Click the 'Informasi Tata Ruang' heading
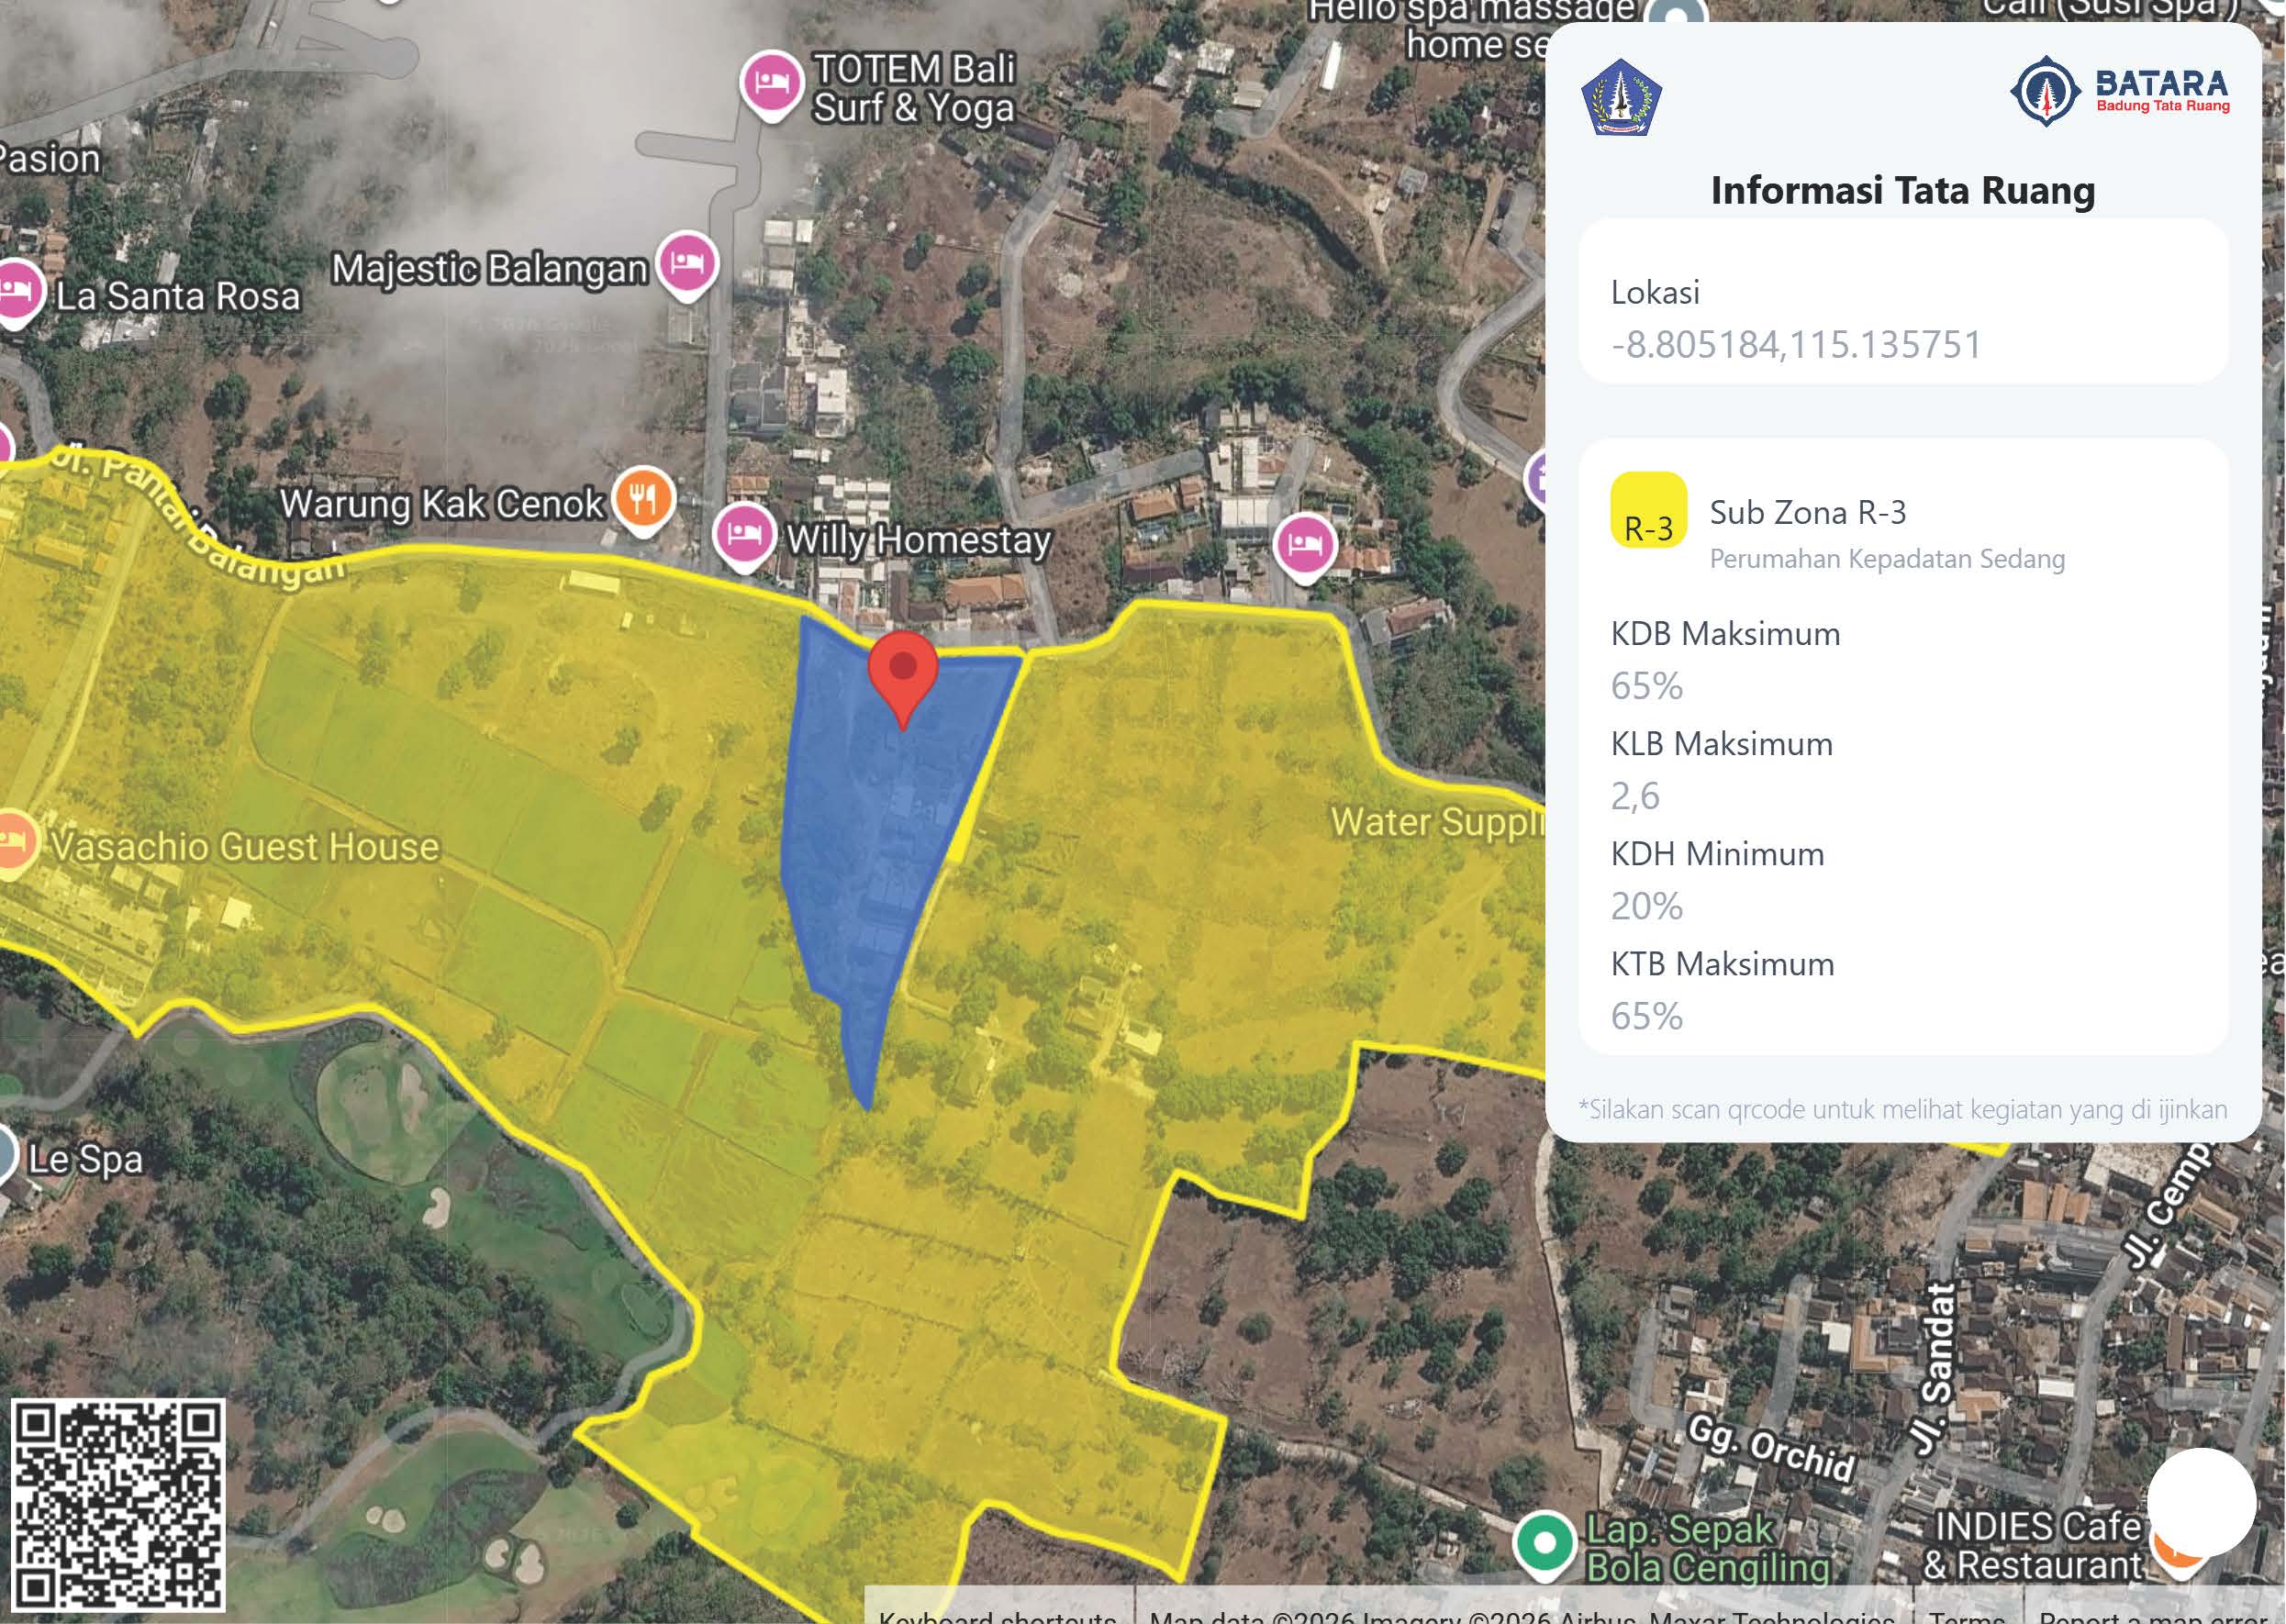Image resolution: width=2286 pixels, height=1624 pixels. (x=1902, y=190)
